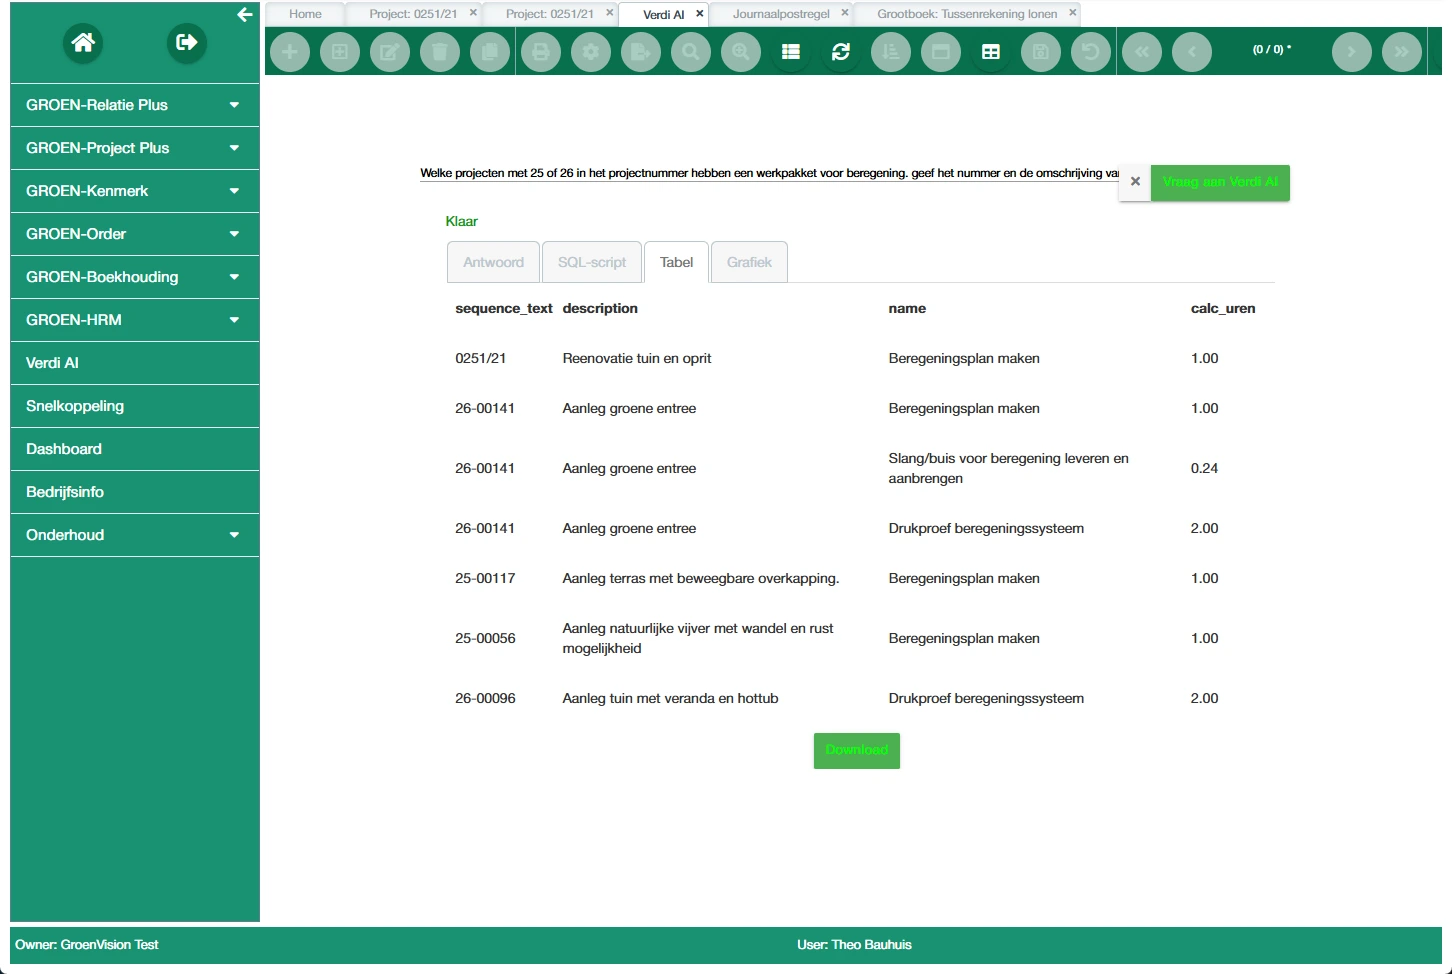Expand the GROEN-Boekhouding menu
Screen dimensions: 1452x974
(134, 277)
